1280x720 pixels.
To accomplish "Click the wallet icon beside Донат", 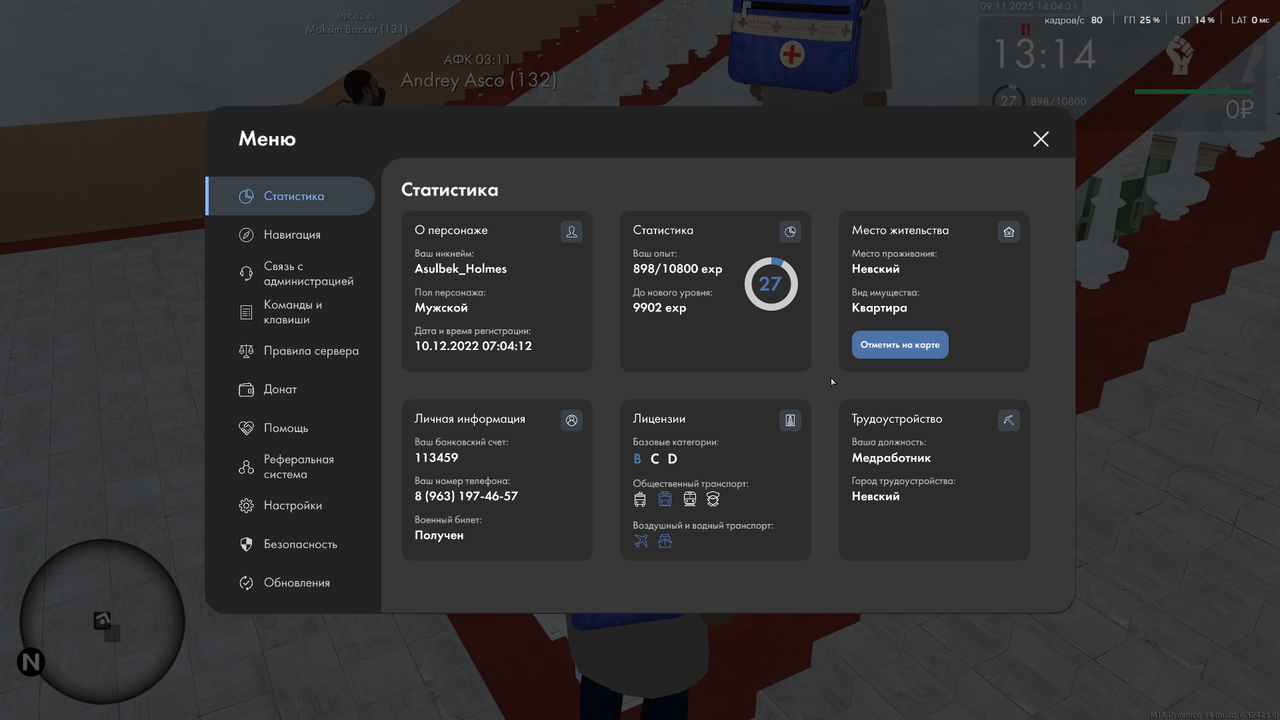I will pyautogui.click(x=246, y=390).
